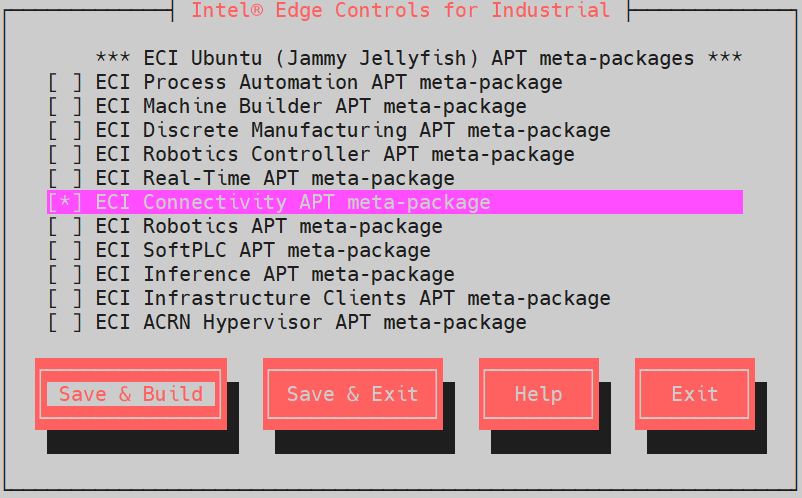Toggle ECI Robotics Controller meta-package checkbox
This screenshot has height=498, width=802.
tap(65, 154)
